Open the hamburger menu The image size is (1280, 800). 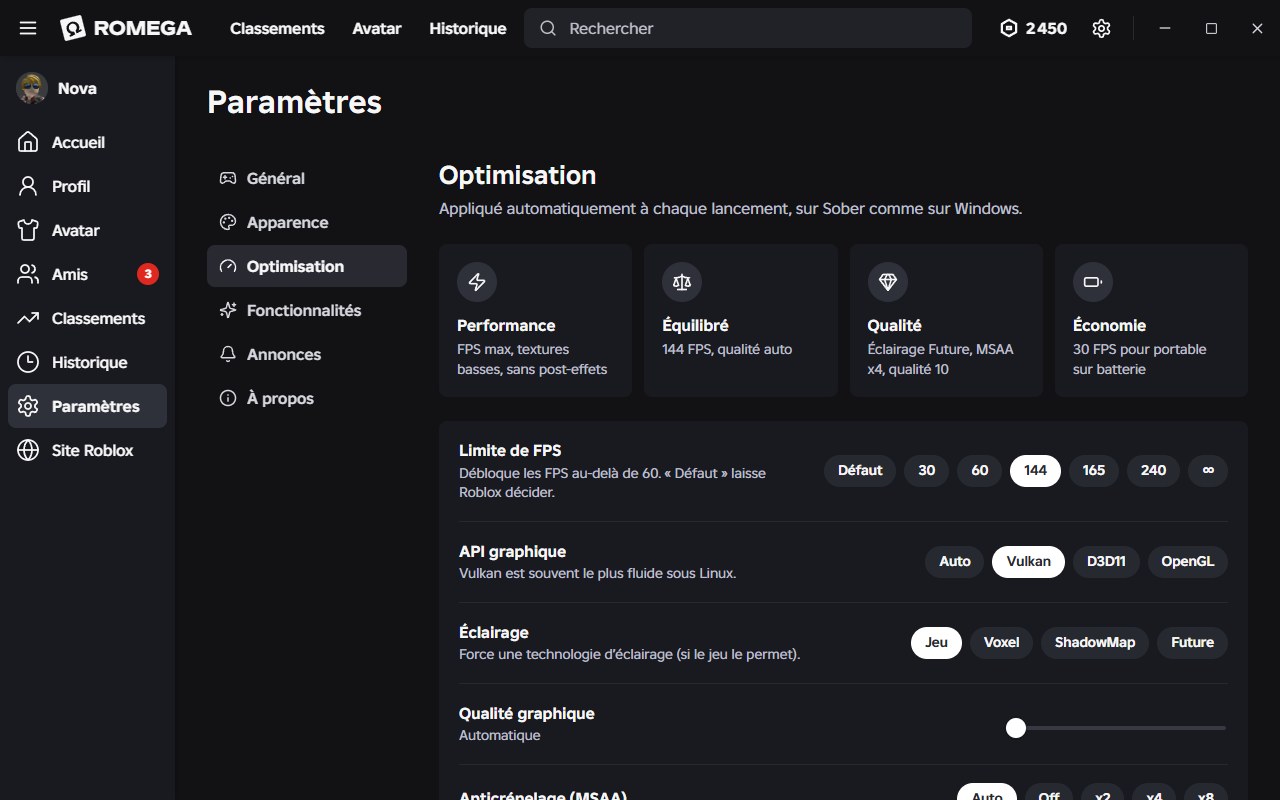coord(28,28)
